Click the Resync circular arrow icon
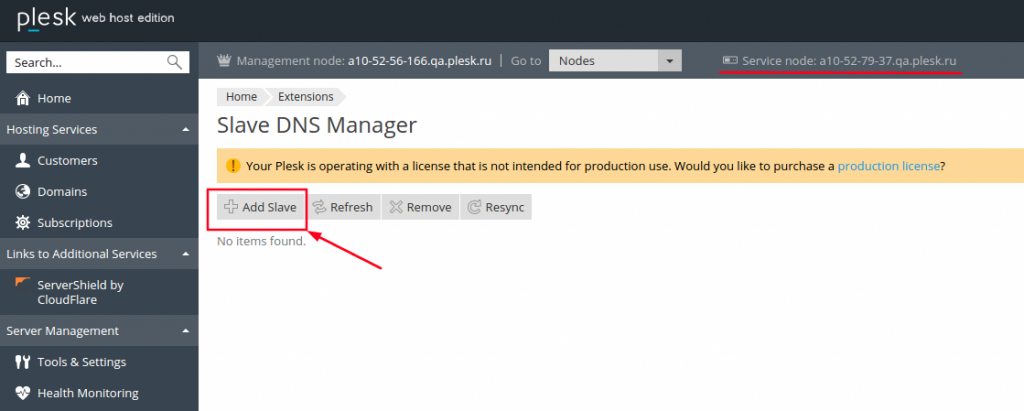The width and height of the screenshot is (1024, 411). (x=474, y=207)
